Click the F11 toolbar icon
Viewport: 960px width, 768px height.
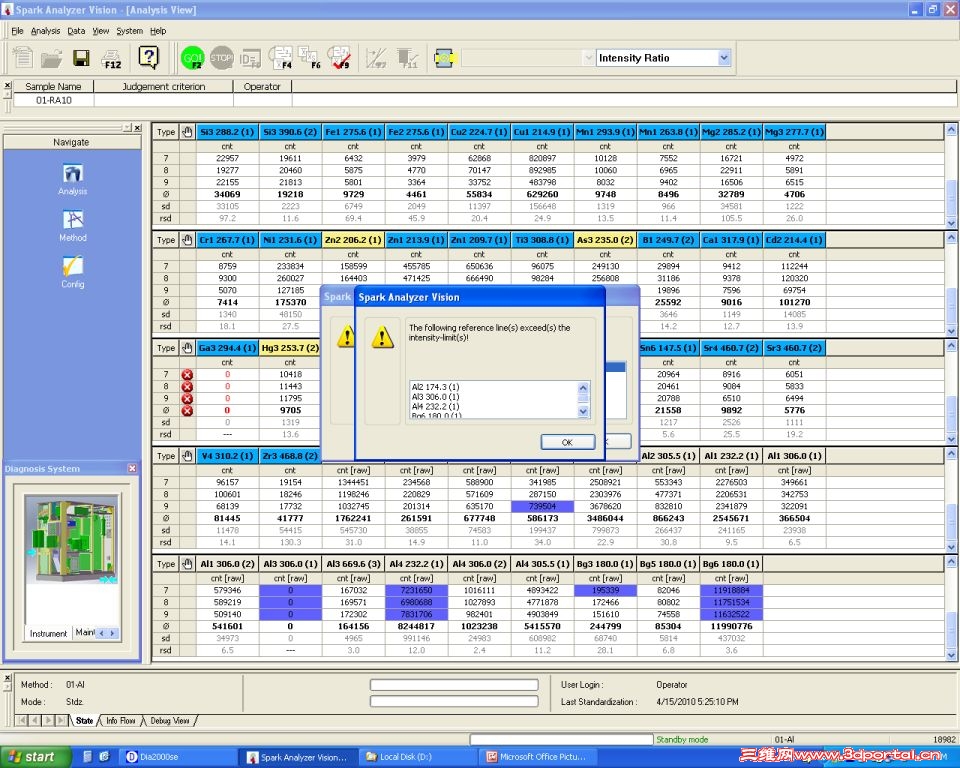[x=407, y=58]
